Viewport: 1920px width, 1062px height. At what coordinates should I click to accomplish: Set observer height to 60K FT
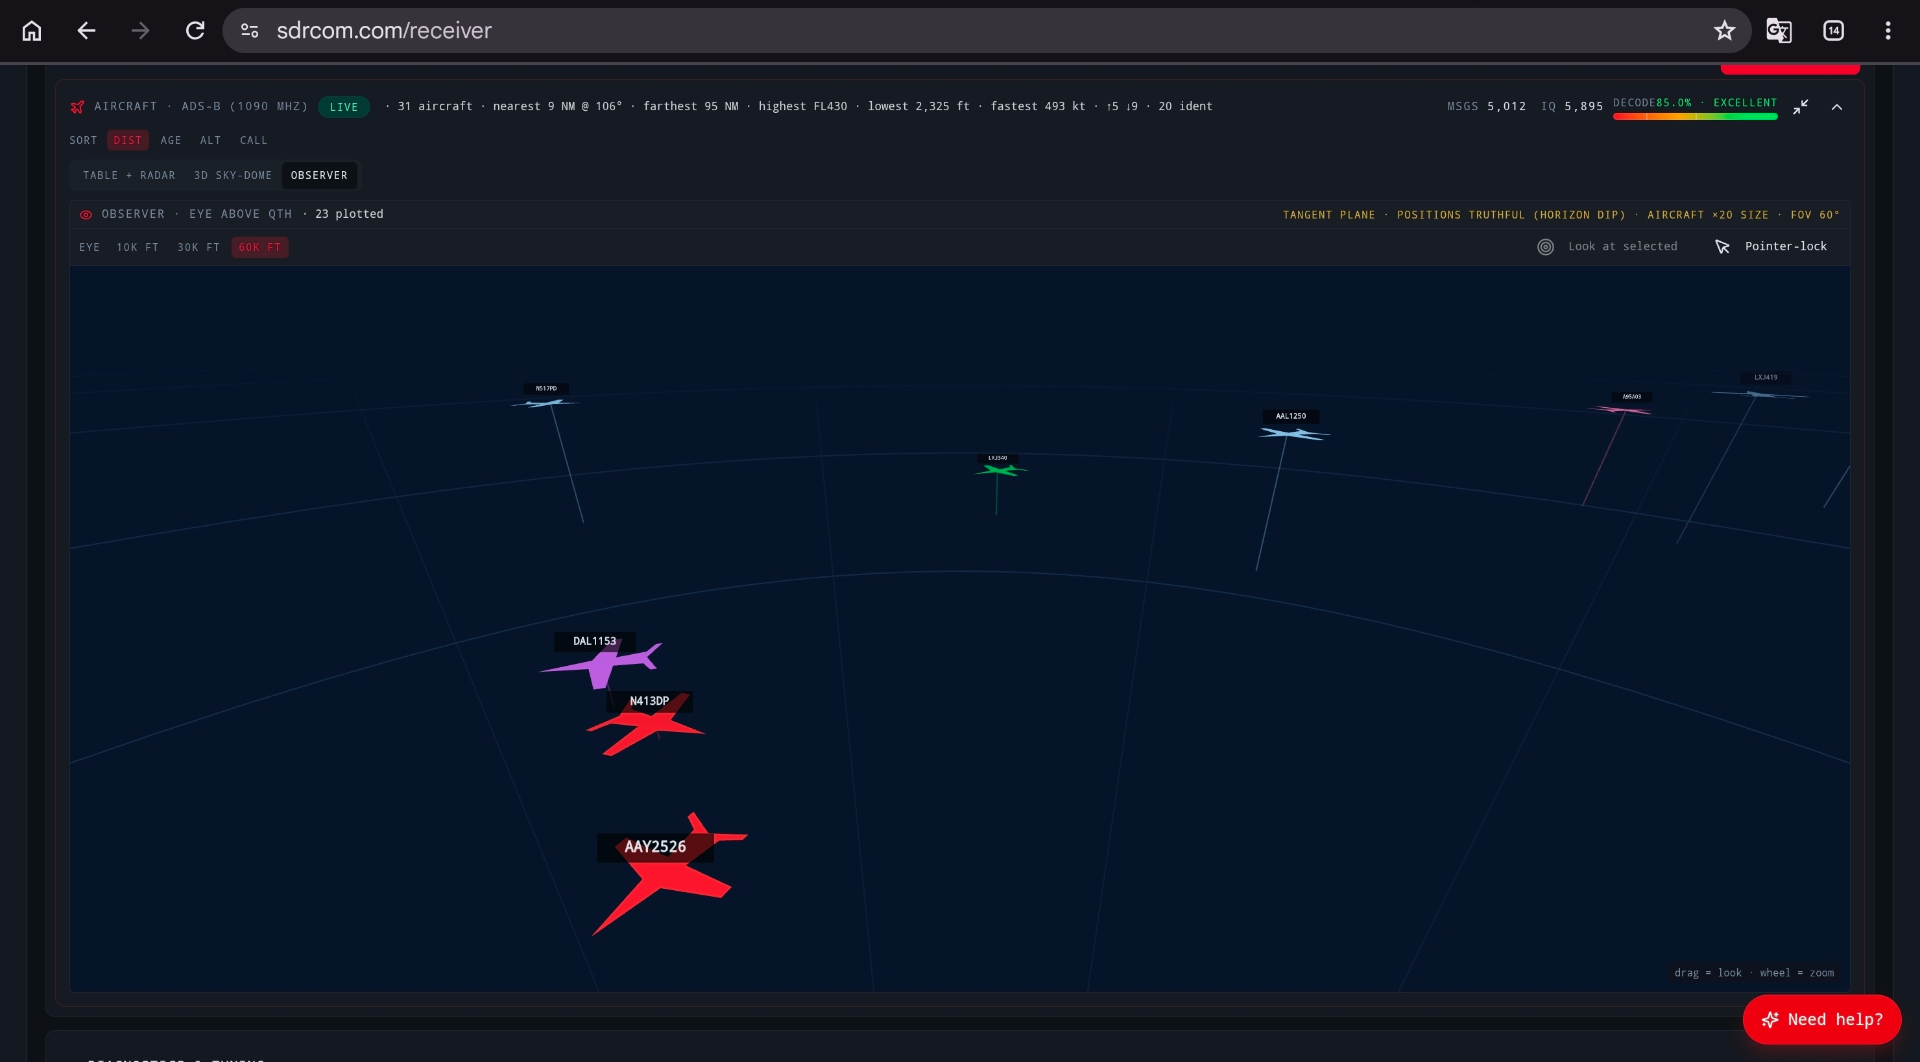260,248
